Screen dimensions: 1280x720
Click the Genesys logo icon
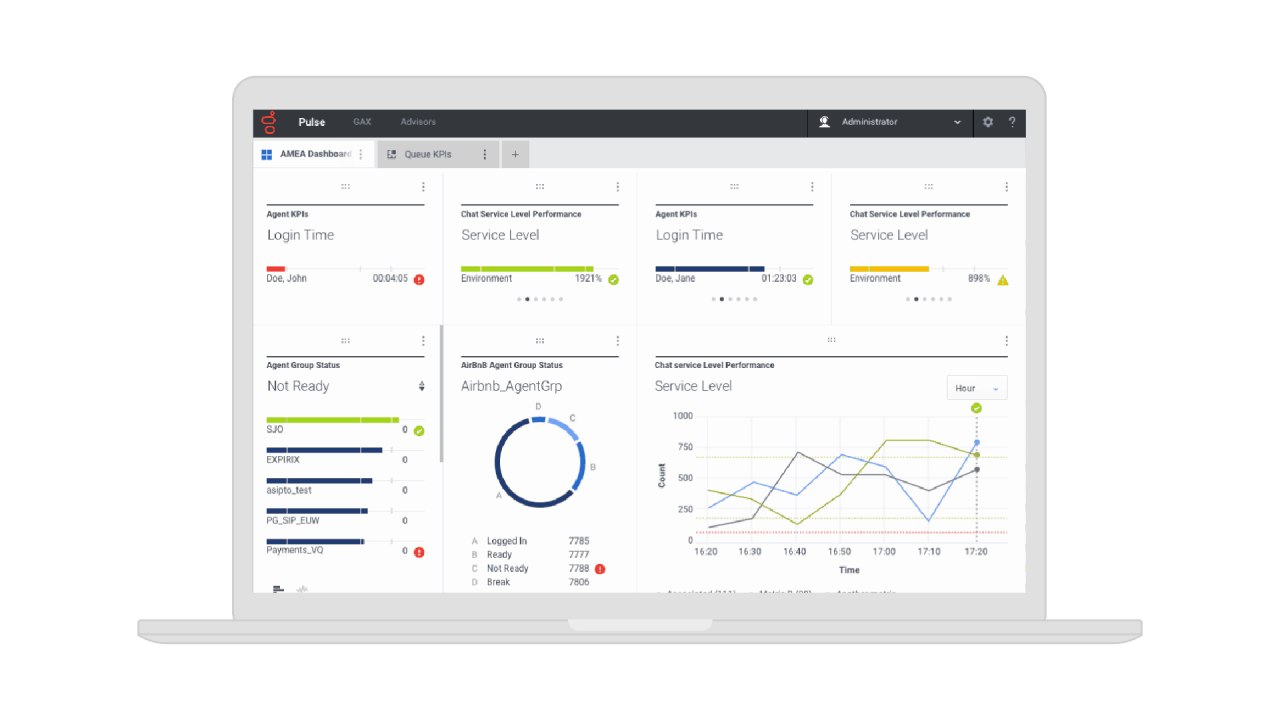(x=268, y=122)
